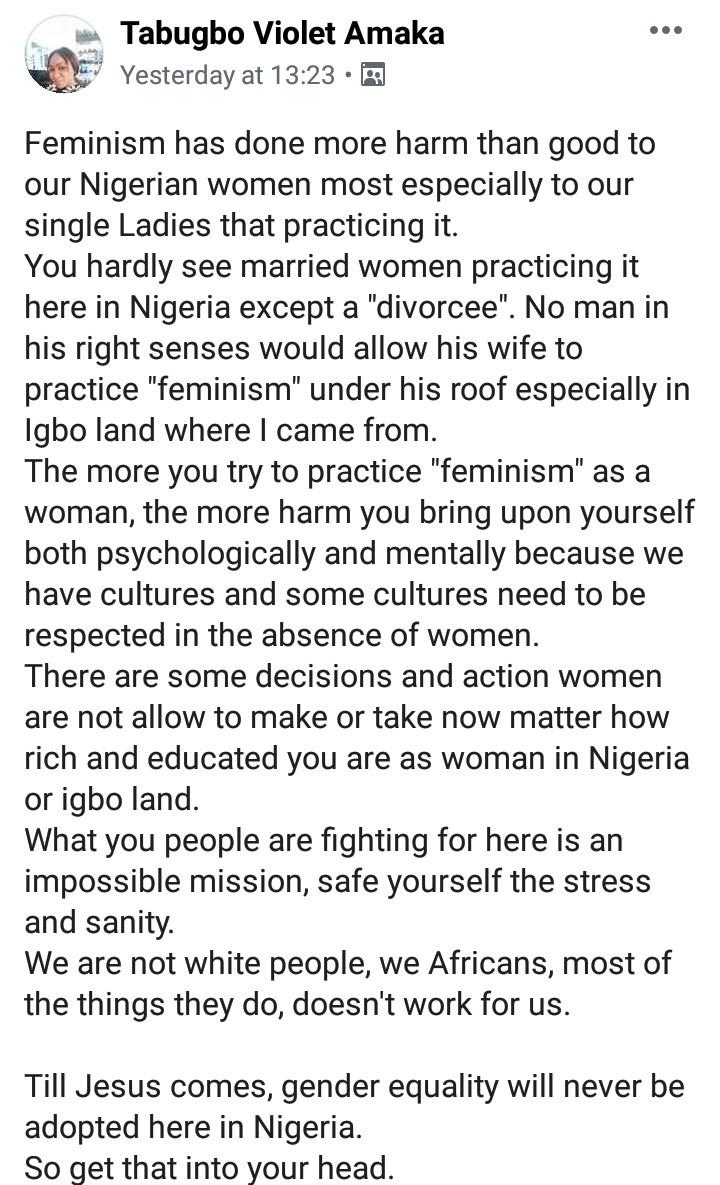Click the line "Till Jesus comes, gender equality"

pyautogui.click(x=355, y=1086)
